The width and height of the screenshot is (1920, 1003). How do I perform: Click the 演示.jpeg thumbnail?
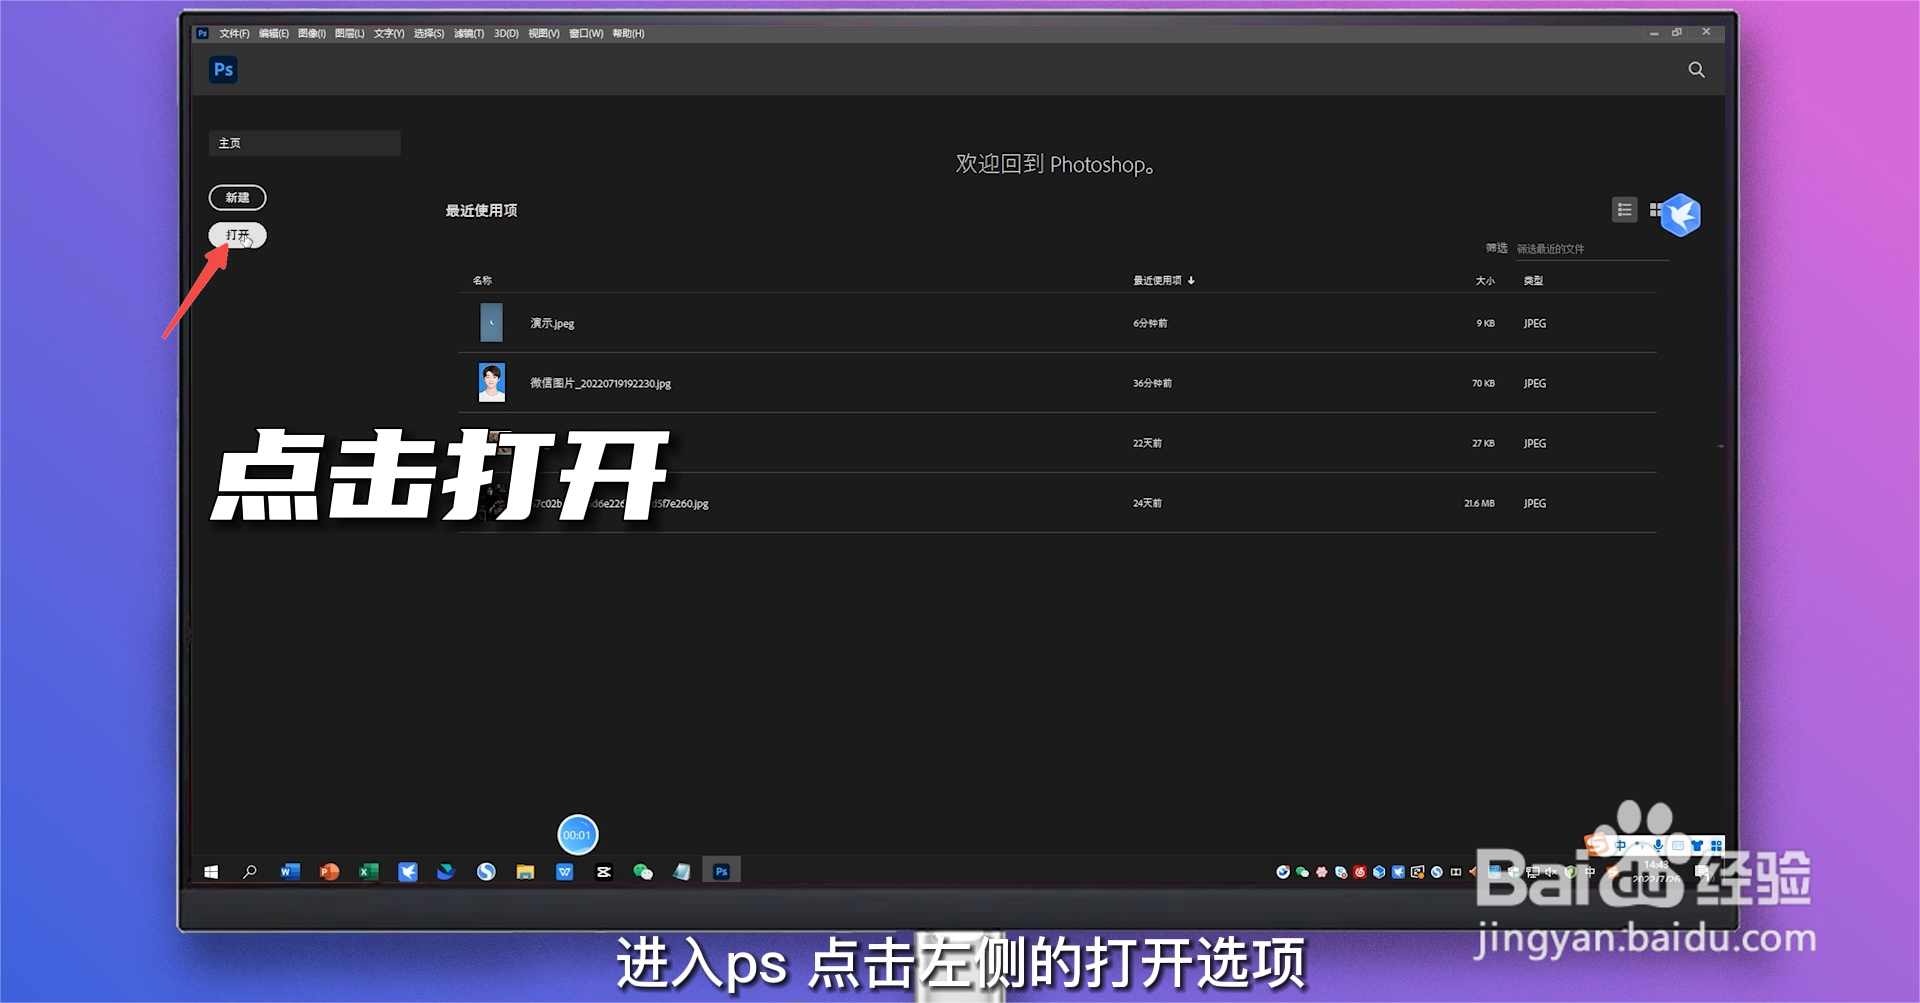[x=491, y=323]
